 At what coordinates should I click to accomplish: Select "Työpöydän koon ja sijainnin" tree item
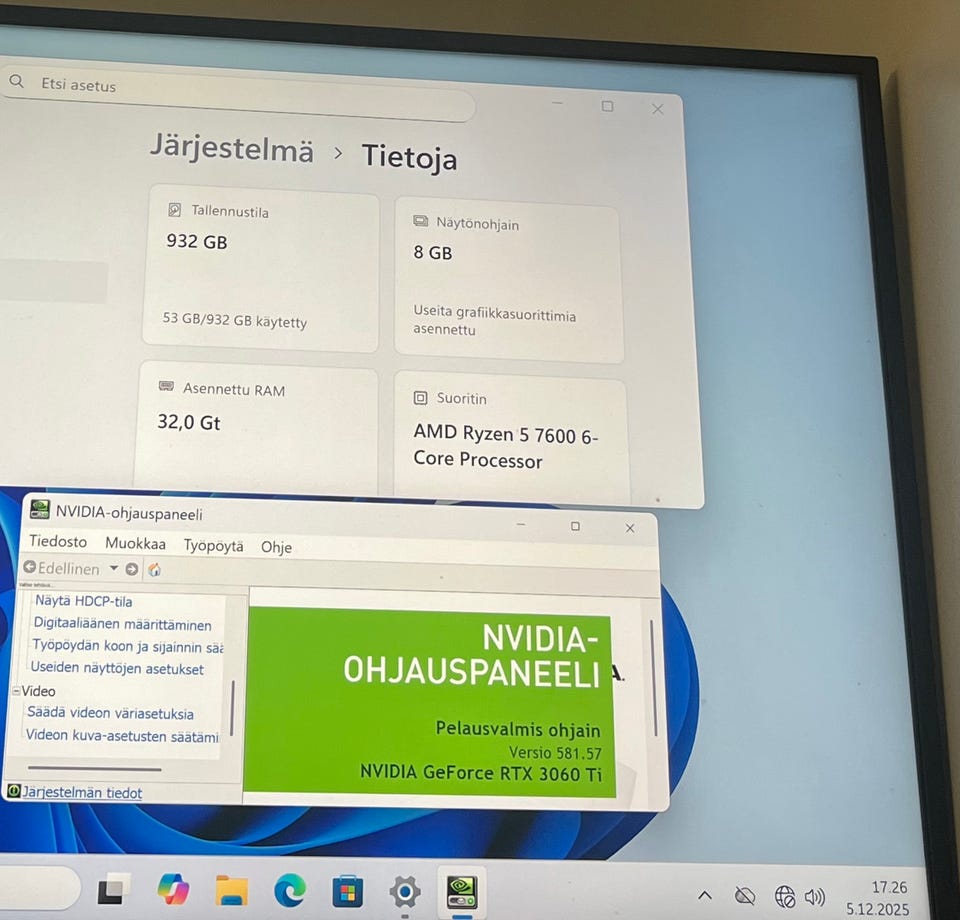pyautogui.click(x=127, y=646)
